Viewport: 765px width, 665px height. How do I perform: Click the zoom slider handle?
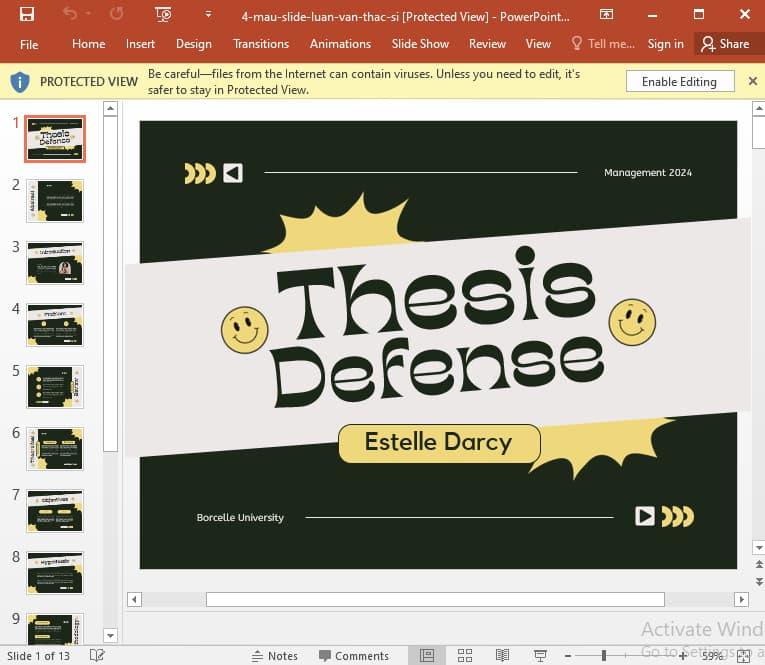(603, 656)
